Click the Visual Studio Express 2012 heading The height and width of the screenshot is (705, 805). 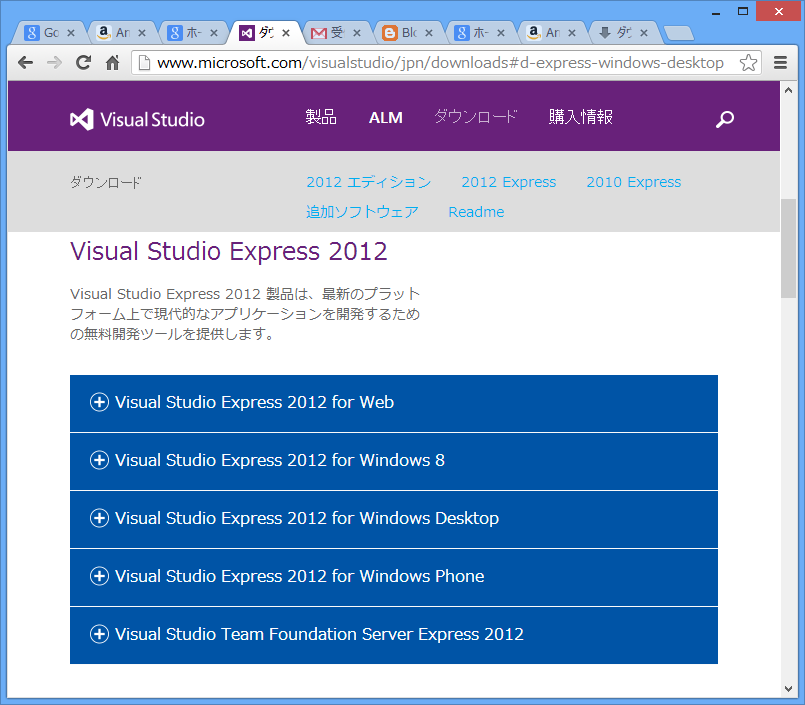[x=228, y=252]
